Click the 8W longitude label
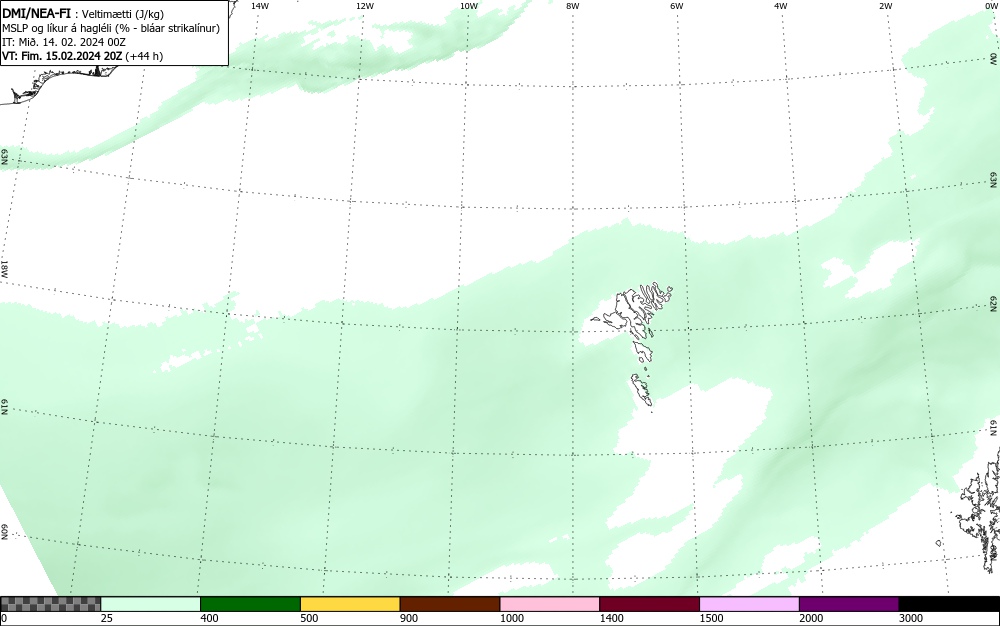Screen dimensions: 1000x626 click(x=573, y=6)
